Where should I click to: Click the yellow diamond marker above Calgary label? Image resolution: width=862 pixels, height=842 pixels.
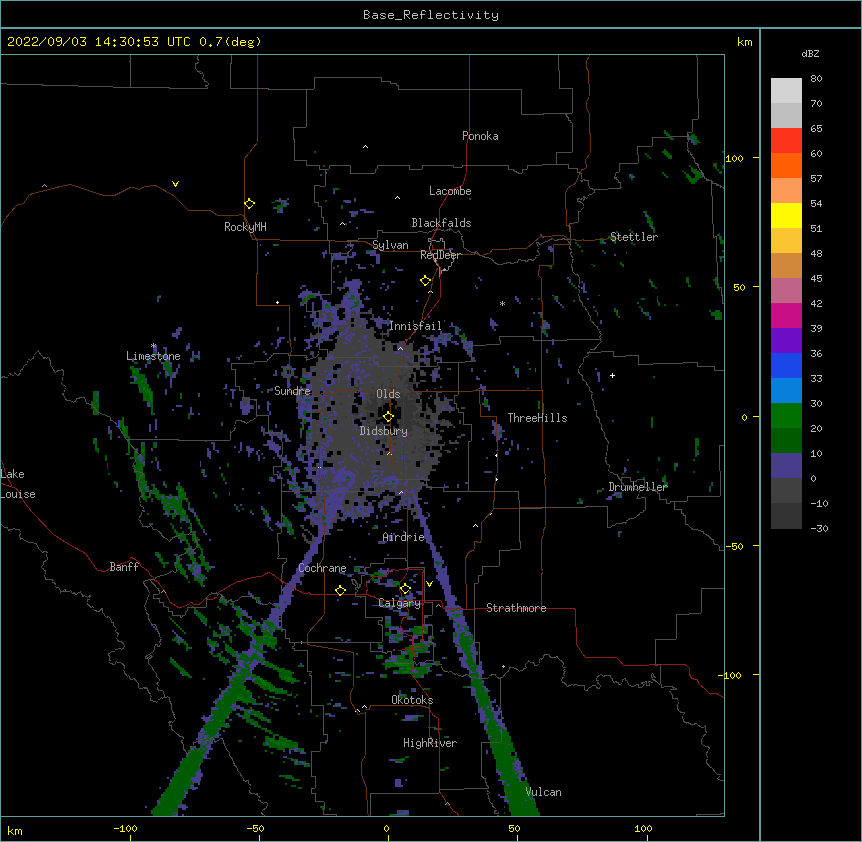[405, 589]
